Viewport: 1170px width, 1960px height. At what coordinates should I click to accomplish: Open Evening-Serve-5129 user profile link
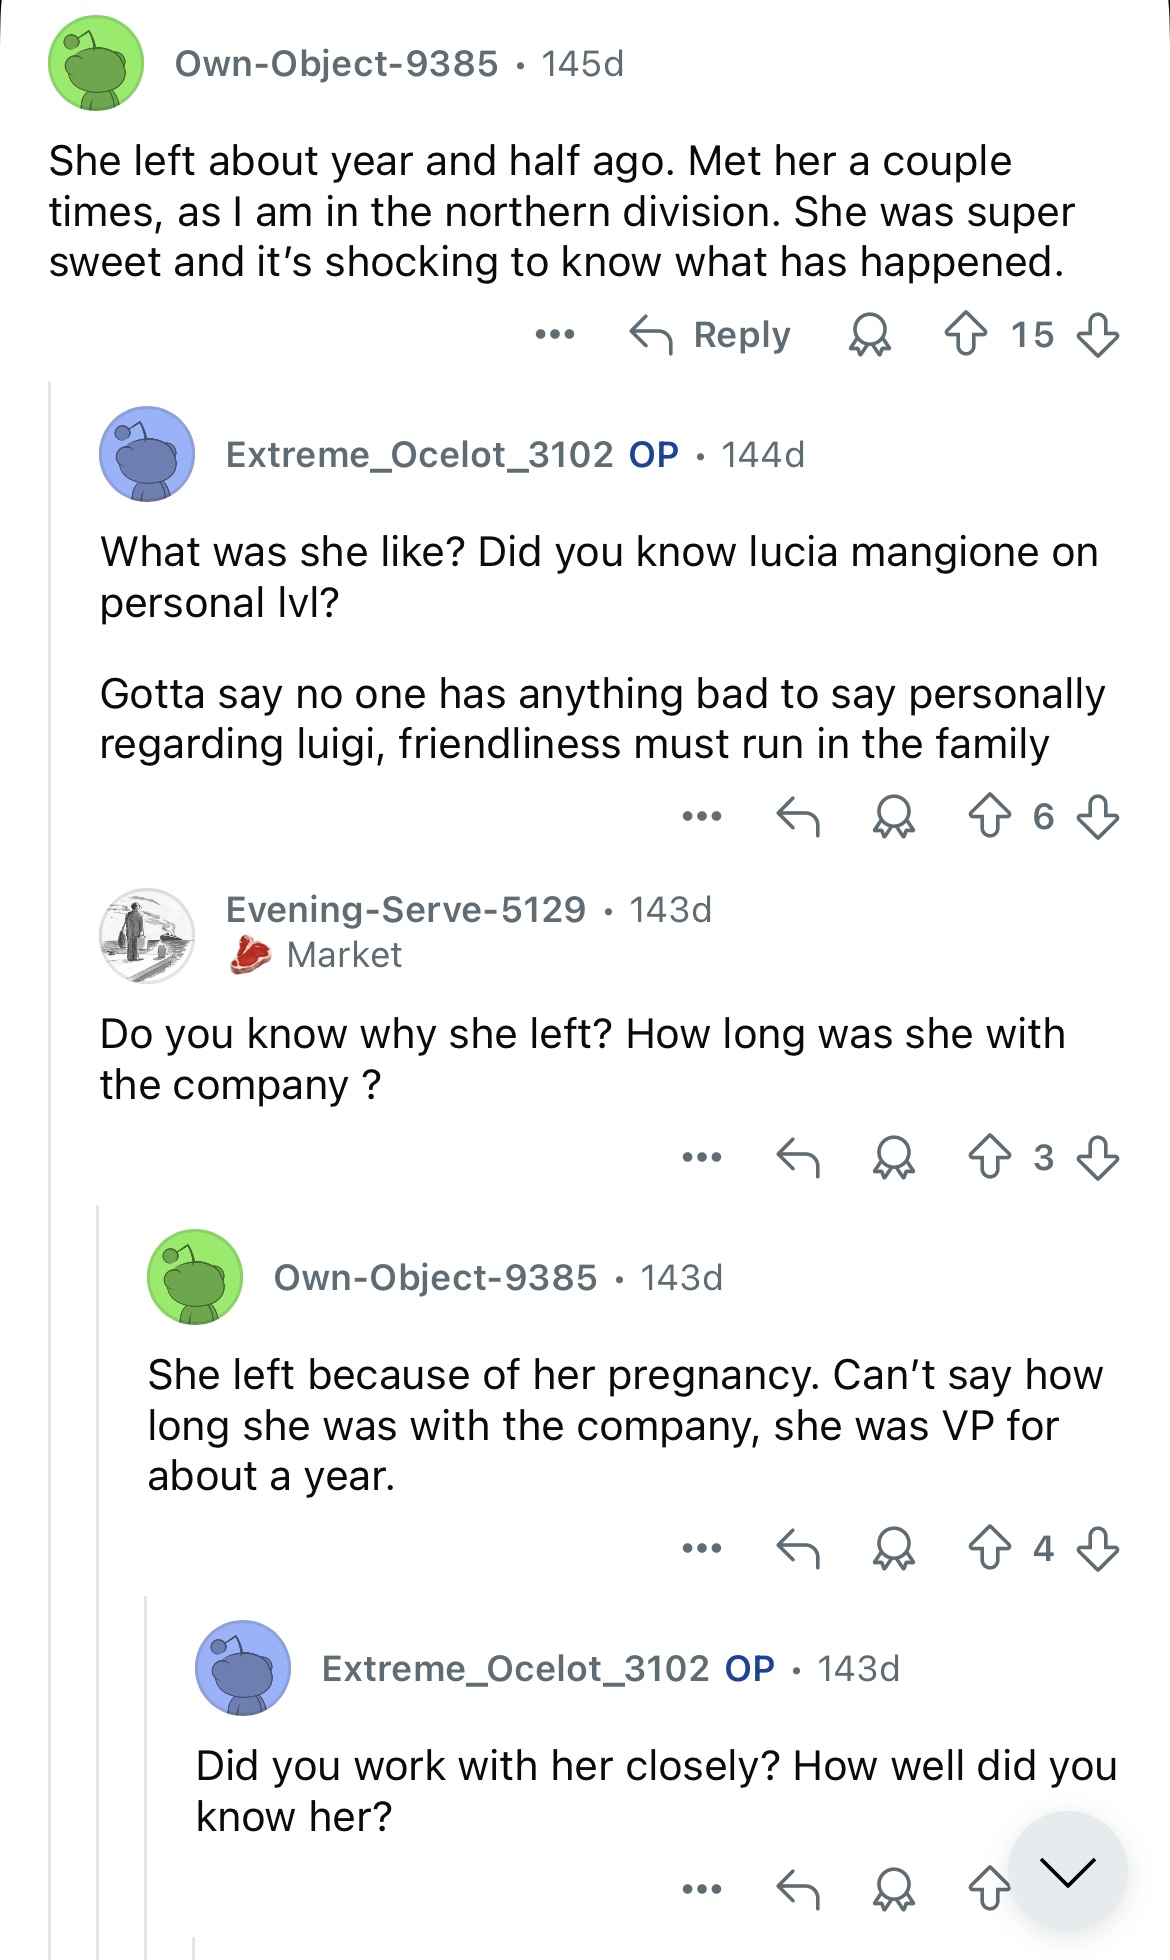point(405,909)
